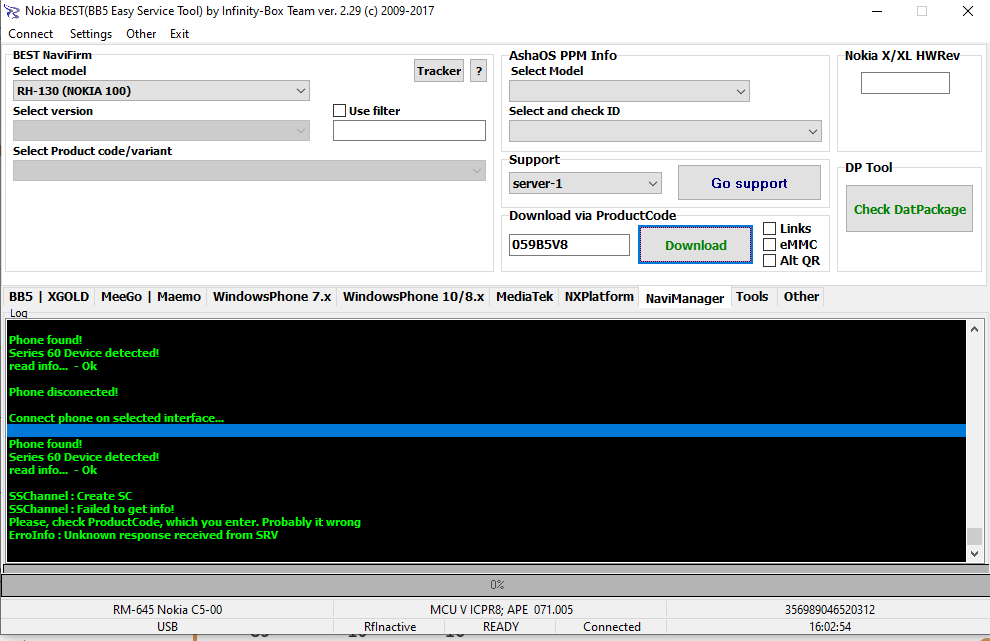Viewport: 990px width, 641px height.
Task: Switch to the Tools tab
Action: click(752, 297)
